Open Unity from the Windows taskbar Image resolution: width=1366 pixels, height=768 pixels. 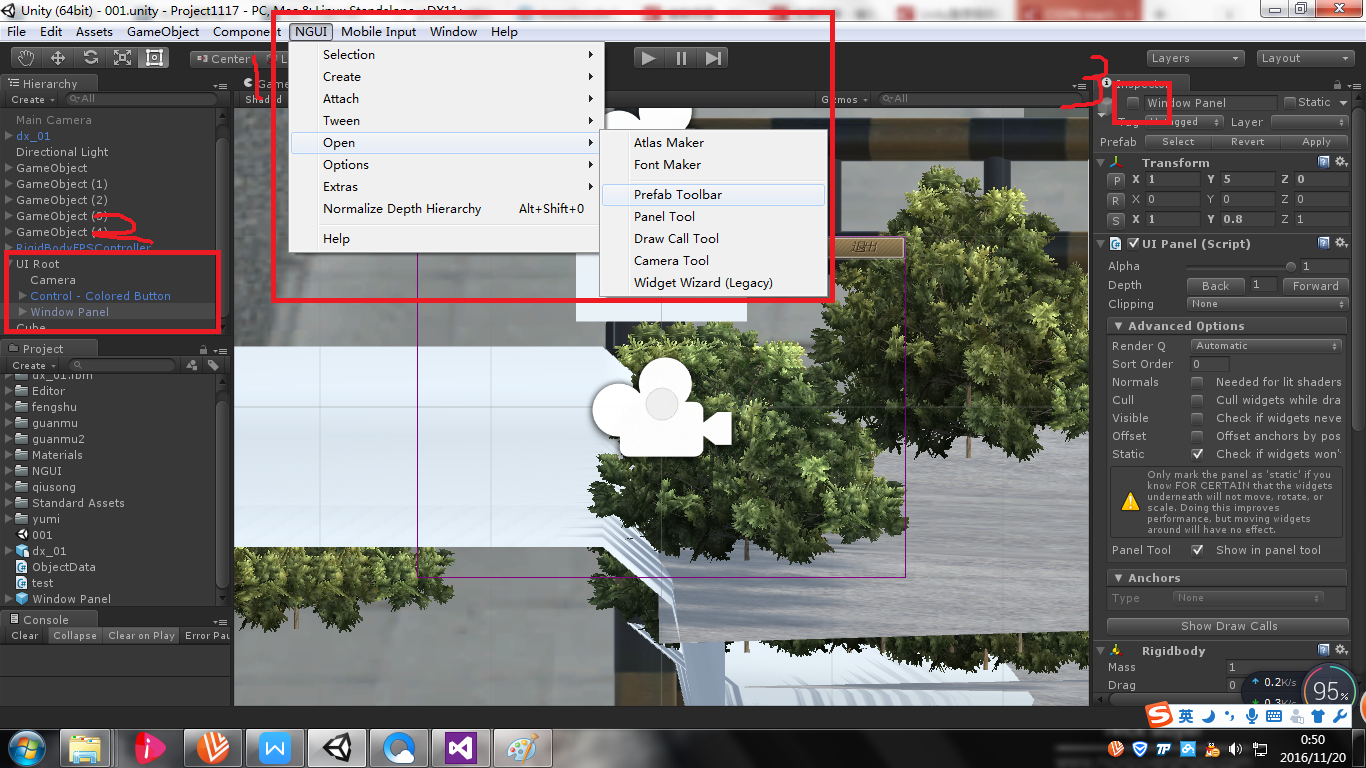337,748
